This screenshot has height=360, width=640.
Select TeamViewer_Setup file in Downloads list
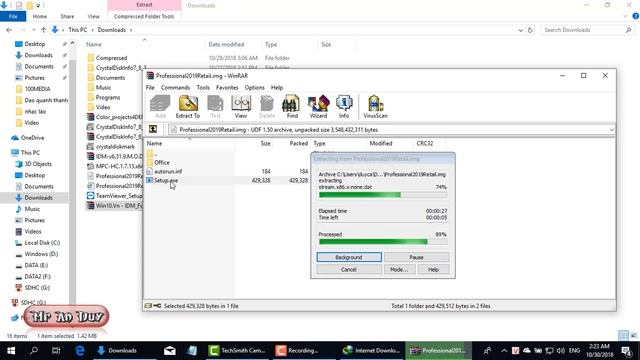pos(119,196)
